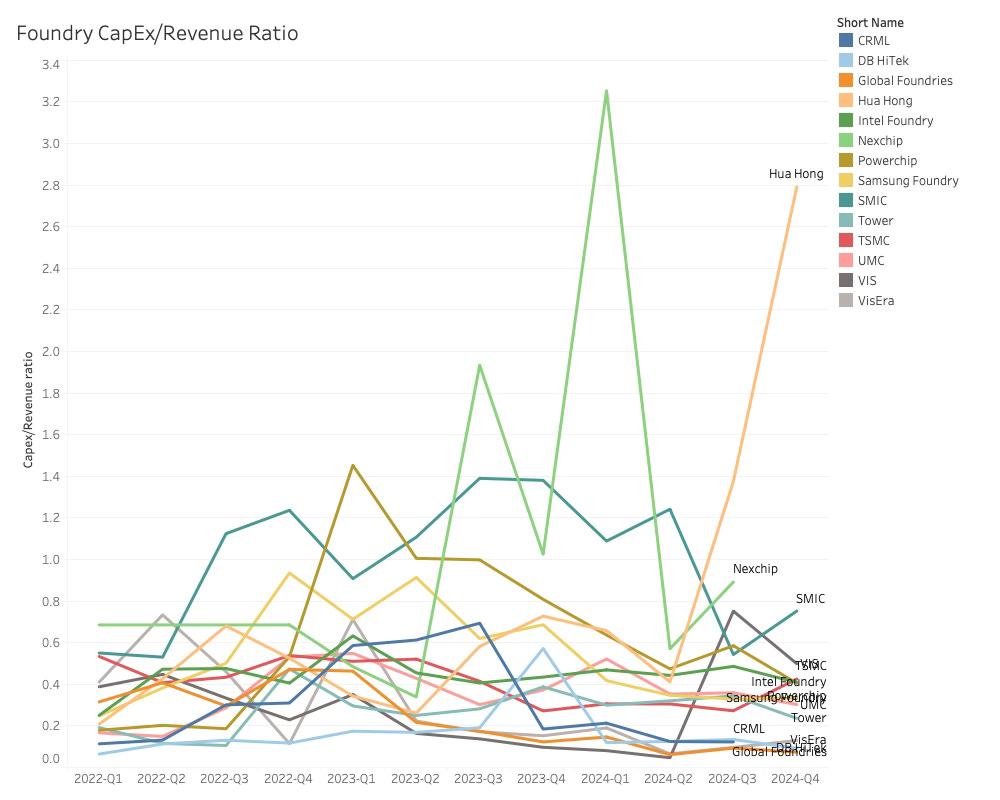Viewport: 1000px width, 800px height.
Task: Click the Powerchip peak point at 2023-Q1
Action: [x=353, y=466]
